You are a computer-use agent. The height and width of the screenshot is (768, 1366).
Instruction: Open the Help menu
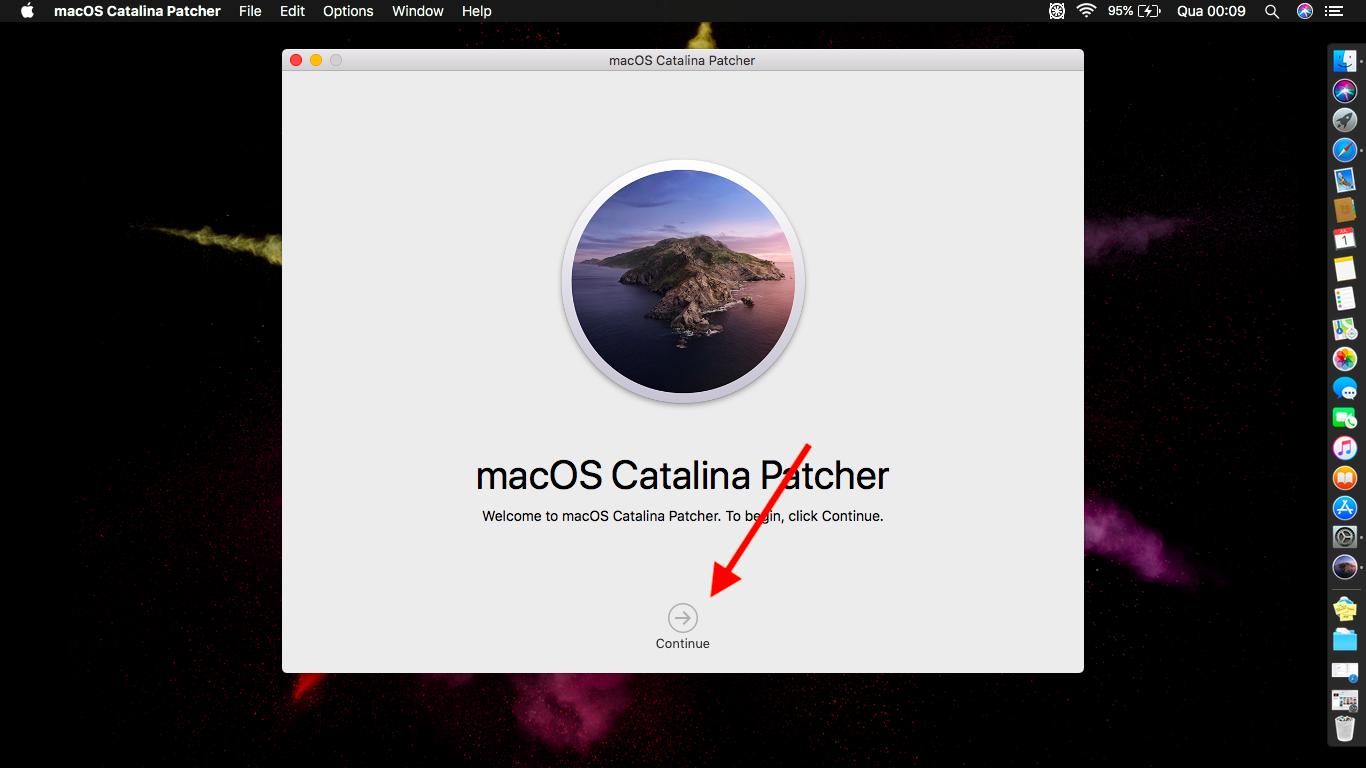[477, 11]
